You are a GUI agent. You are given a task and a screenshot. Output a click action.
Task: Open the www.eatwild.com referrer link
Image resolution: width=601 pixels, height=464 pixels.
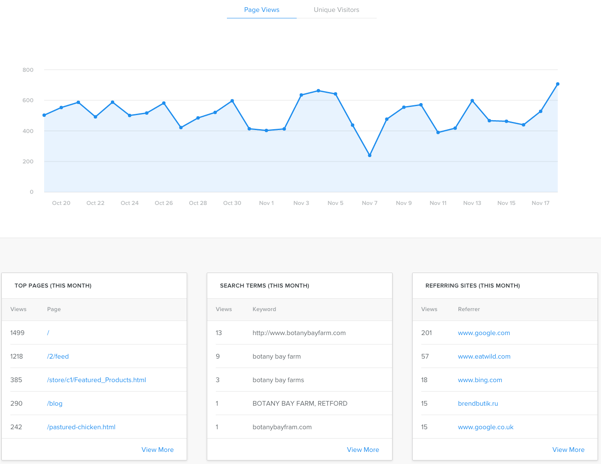point(484,356)
